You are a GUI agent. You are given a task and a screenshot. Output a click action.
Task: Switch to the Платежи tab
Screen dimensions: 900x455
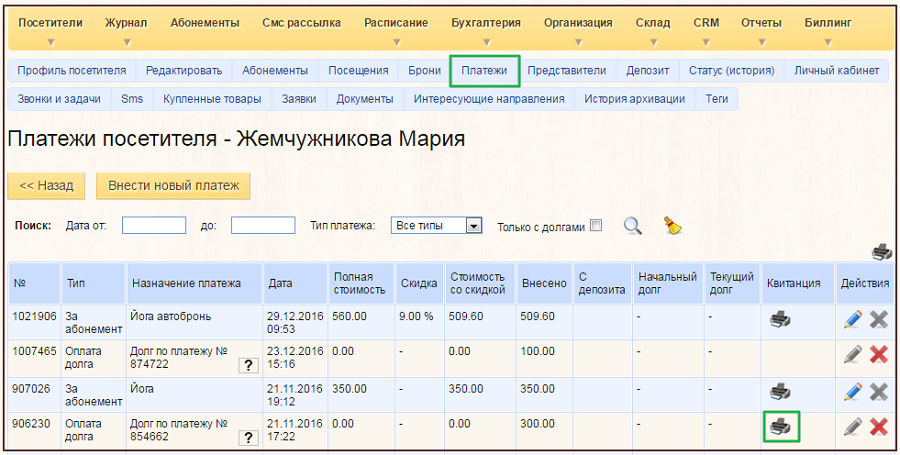[484, 71]
